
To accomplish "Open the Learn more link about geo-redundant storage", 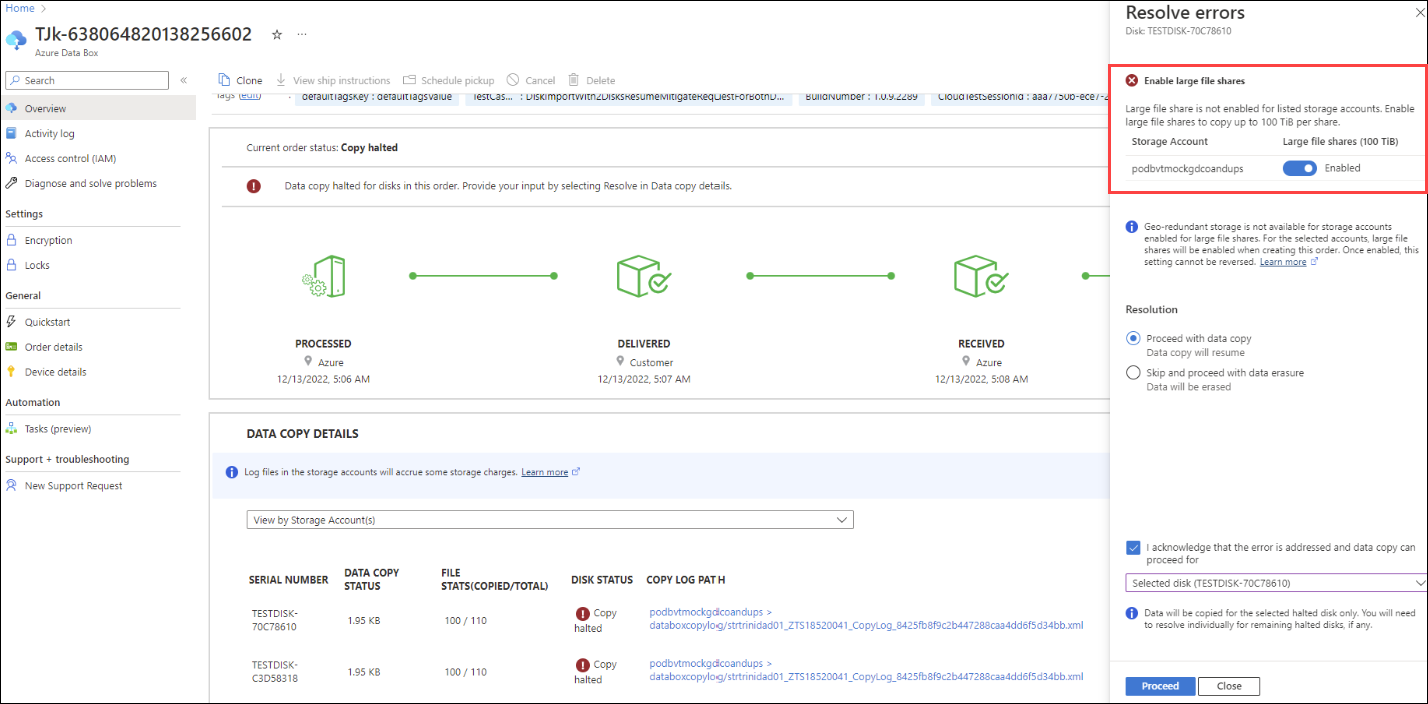I will [x=1283, y=262].
